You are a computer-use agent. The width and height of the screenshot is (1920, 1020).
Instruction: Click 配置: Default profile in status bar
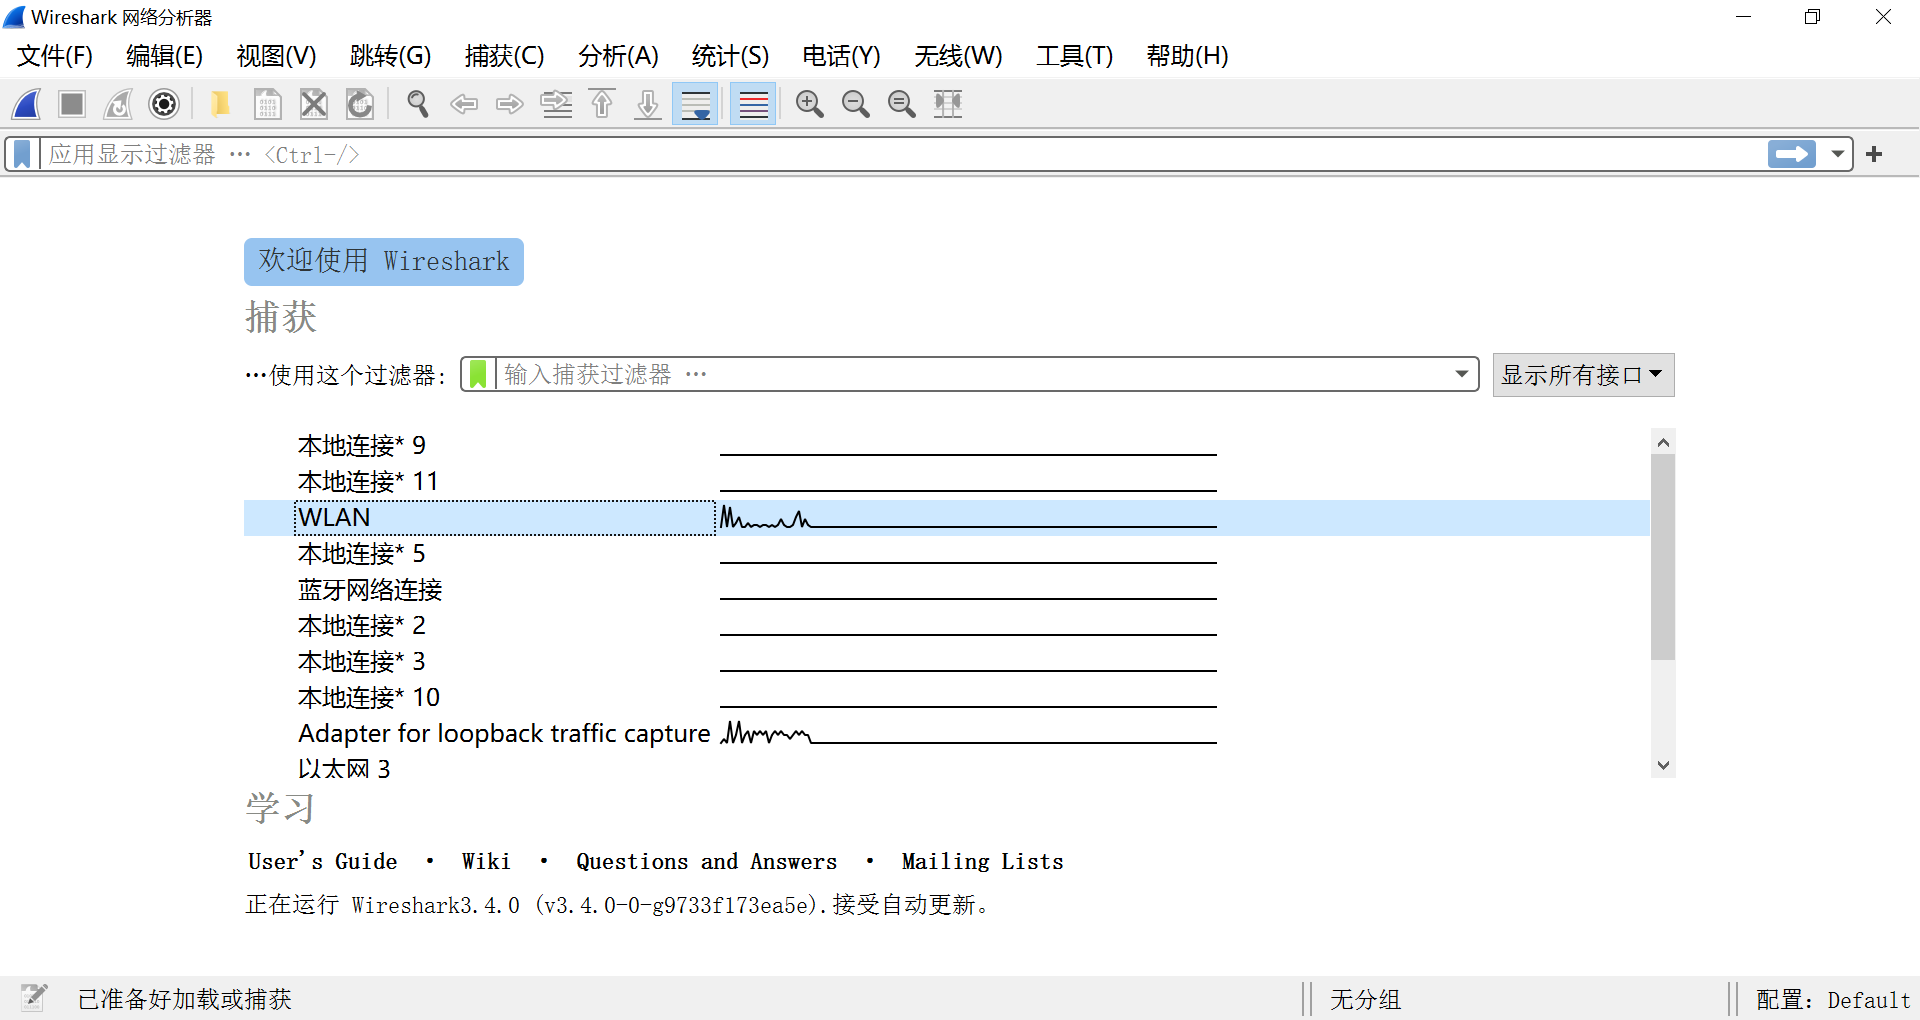(x=1833, y=1000)
